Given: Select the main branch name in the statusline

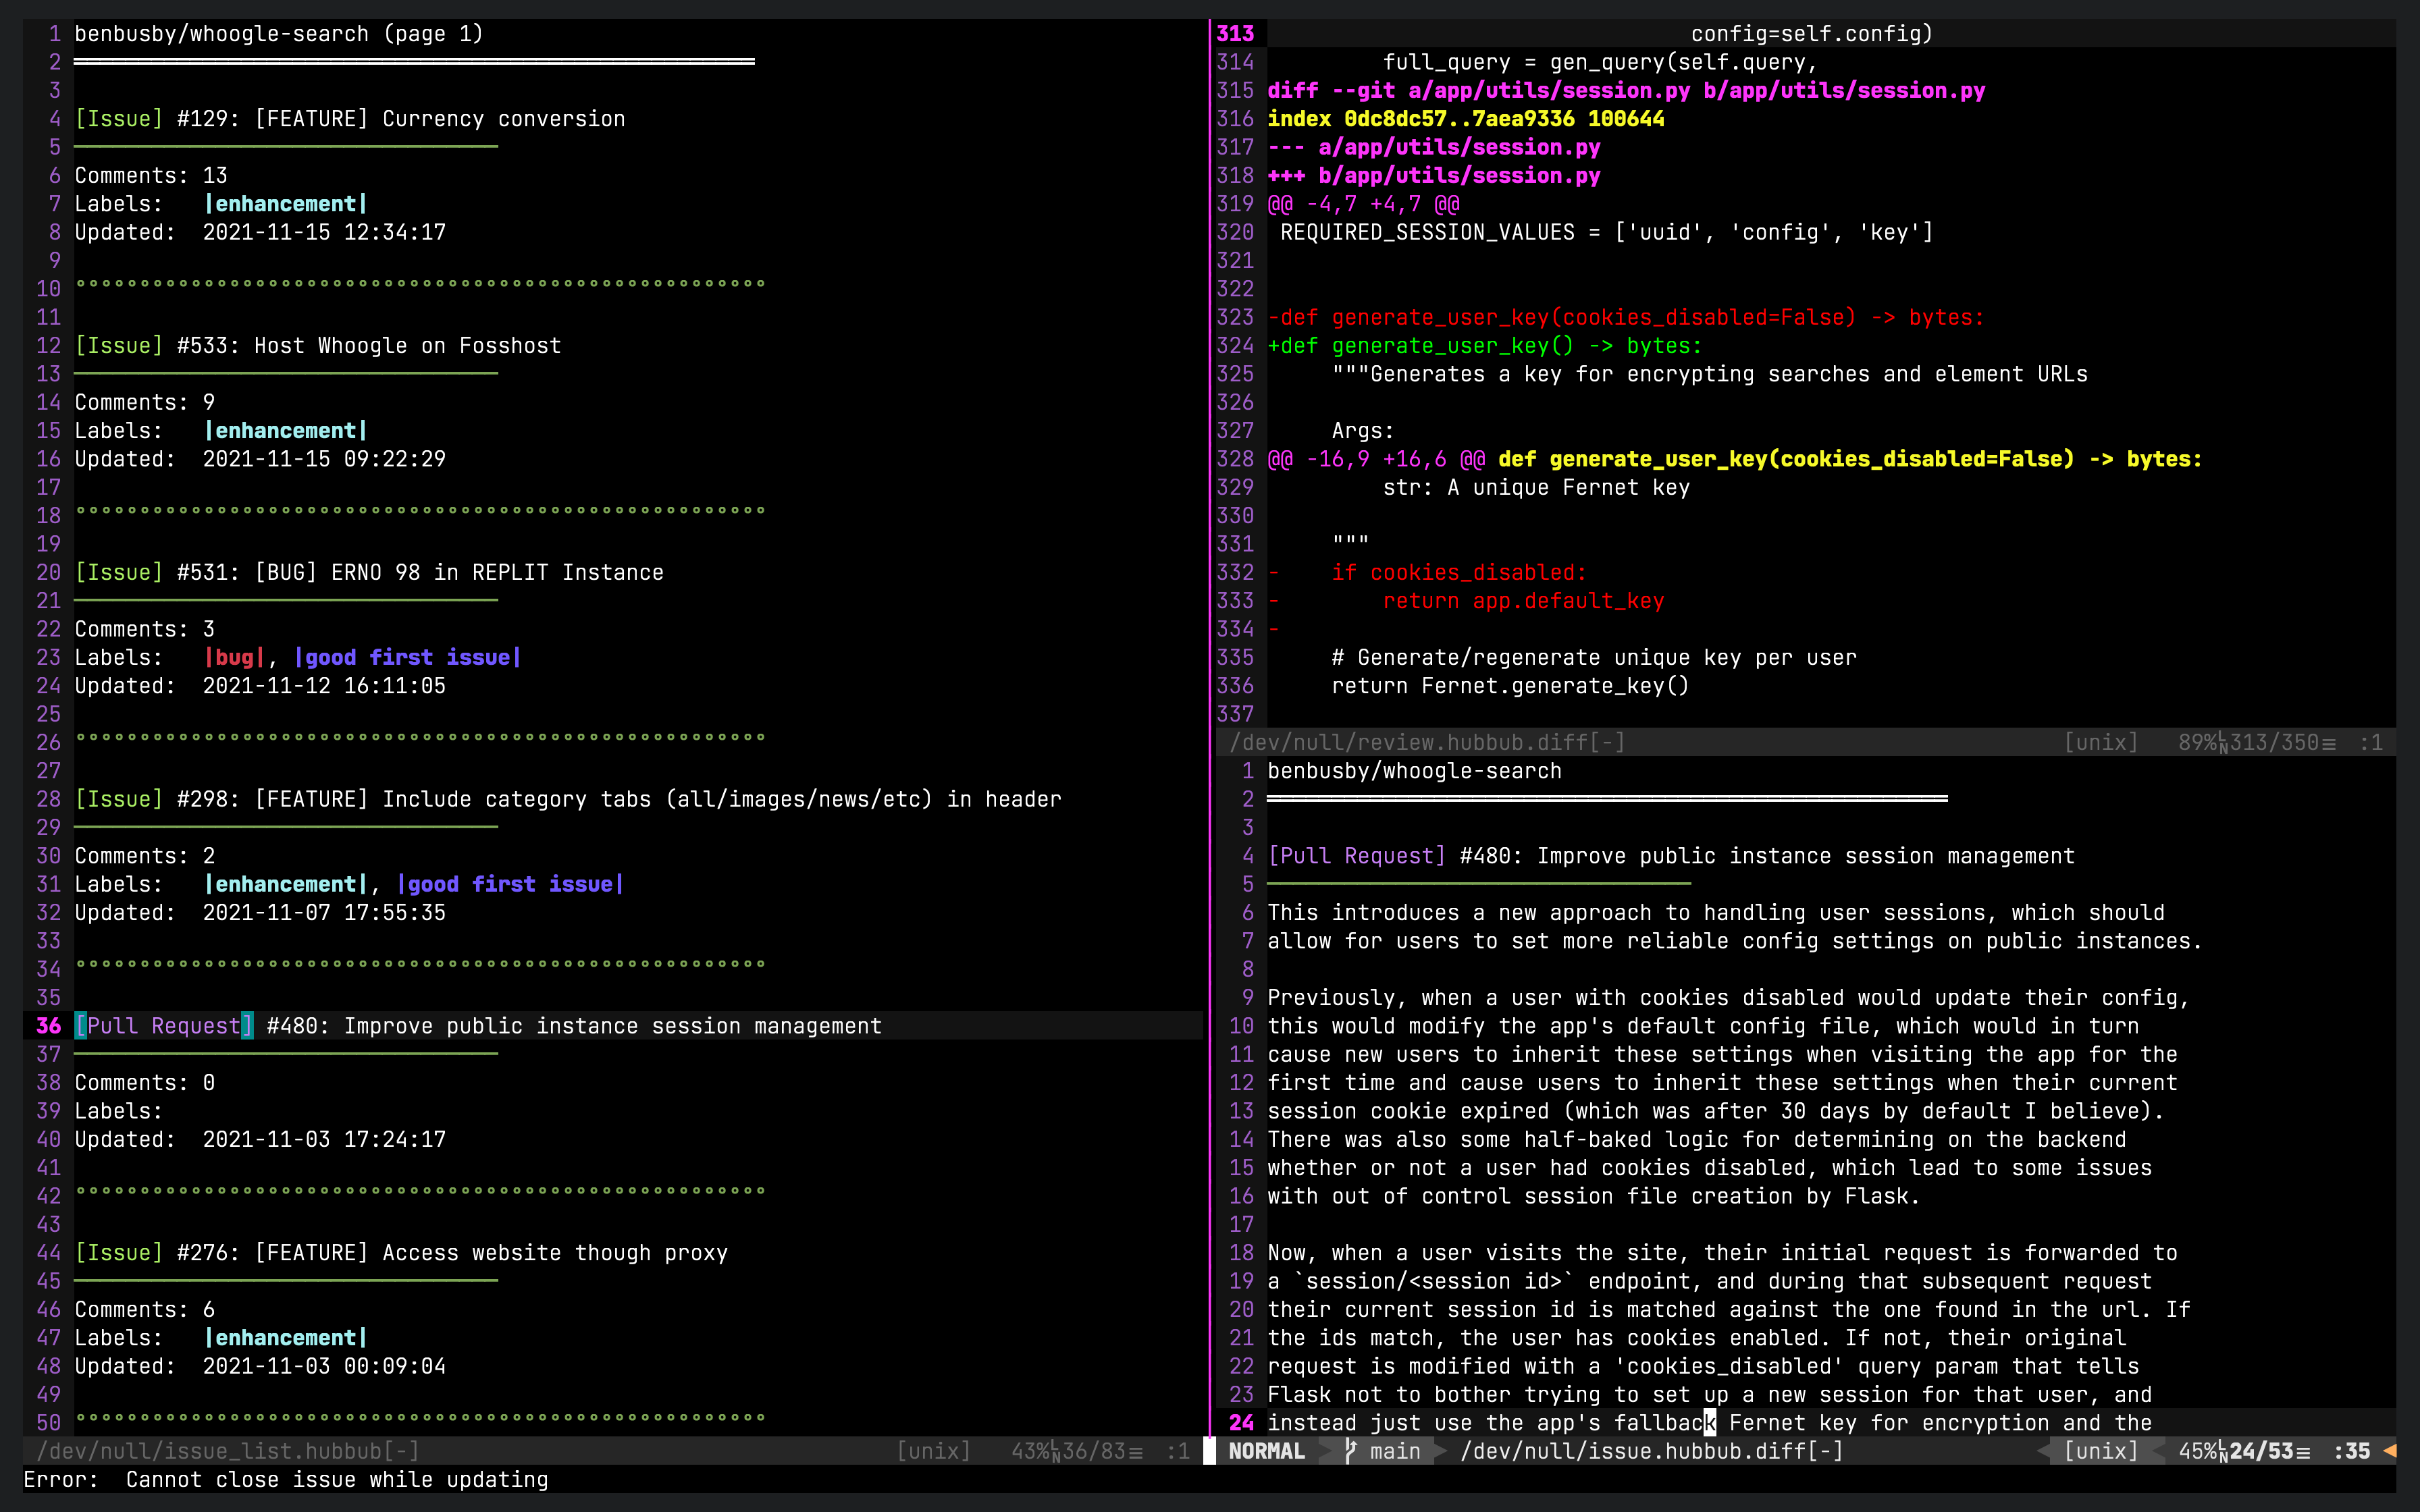Looking at the screenshot, I should [1395, 1451].
